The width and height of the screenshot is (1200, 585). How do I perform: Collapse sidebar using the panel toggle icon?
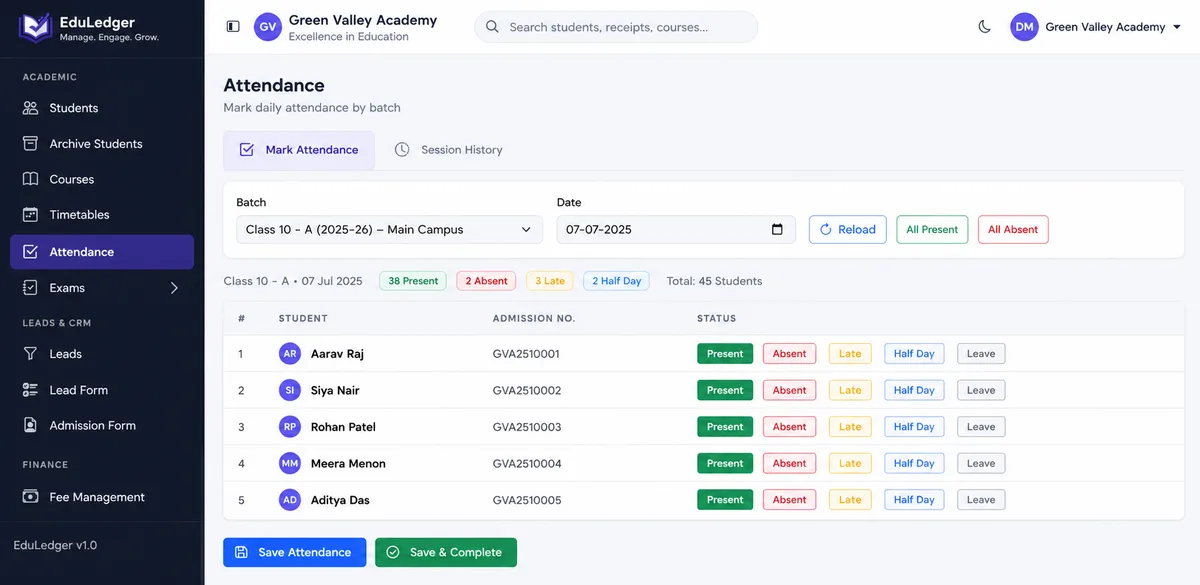[233, 27]
